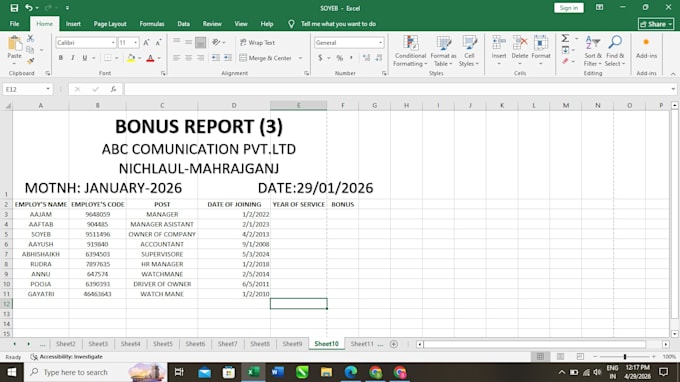Open text orientation options
This screenshot has width=680, height=382.
click(218, 42)
